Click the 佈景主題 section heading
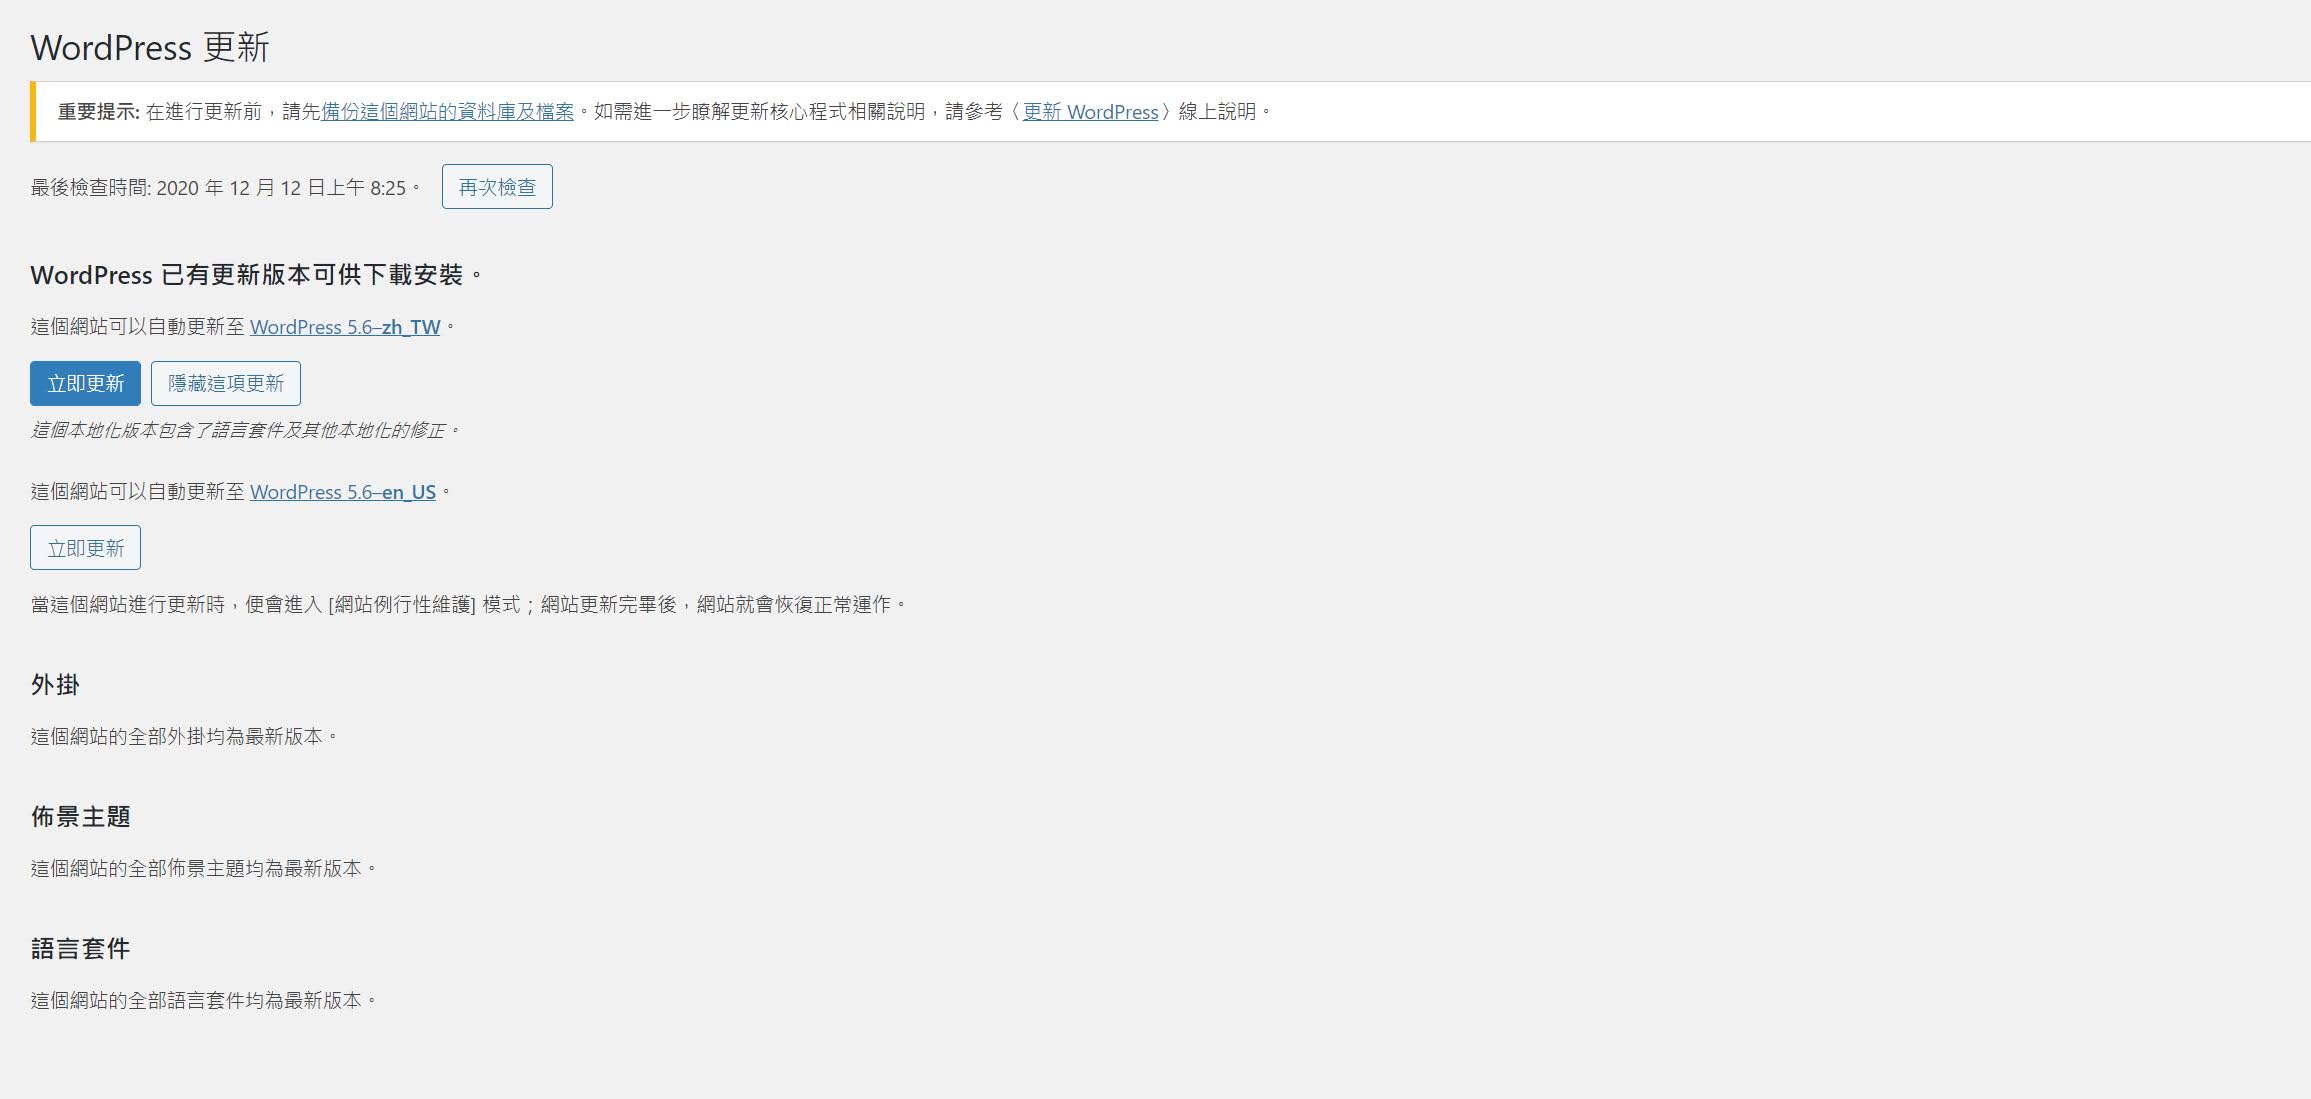The image size is (2311, 1099). 80,817
